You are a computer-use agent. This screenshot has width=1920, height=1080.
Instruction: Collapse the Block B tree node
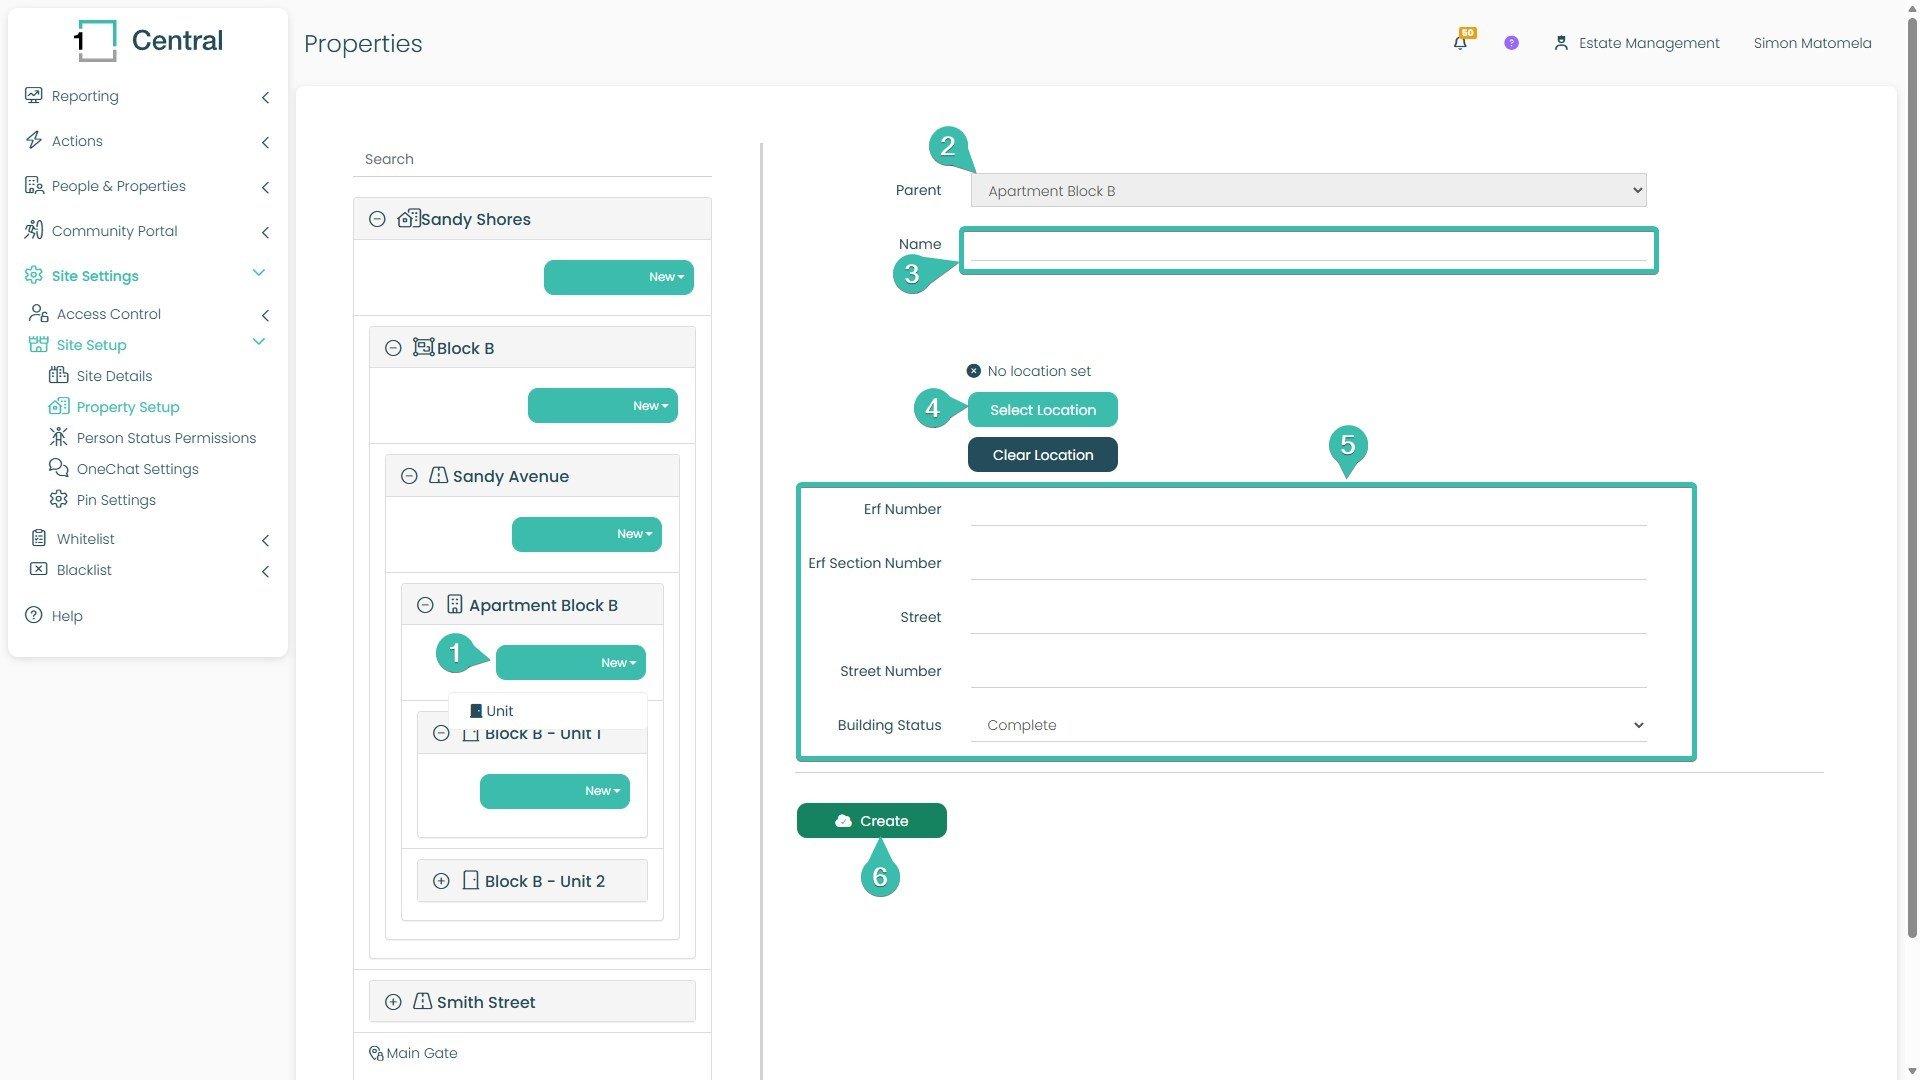tap(393, 348)
